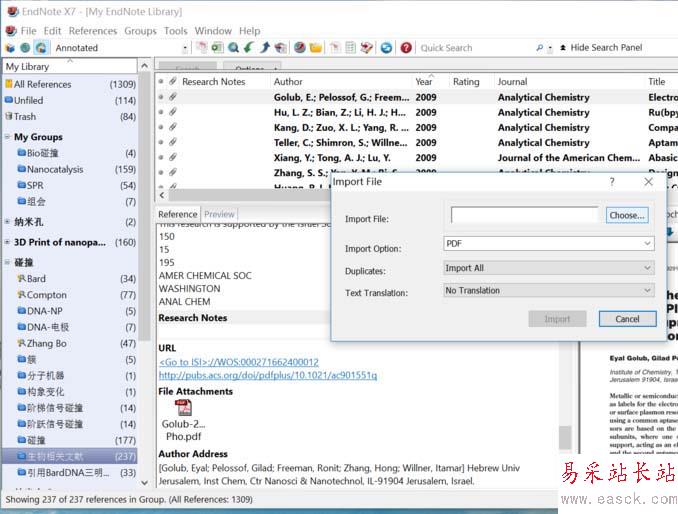Toggle read status dot for Teller, C. row

[x=161, y=142]
